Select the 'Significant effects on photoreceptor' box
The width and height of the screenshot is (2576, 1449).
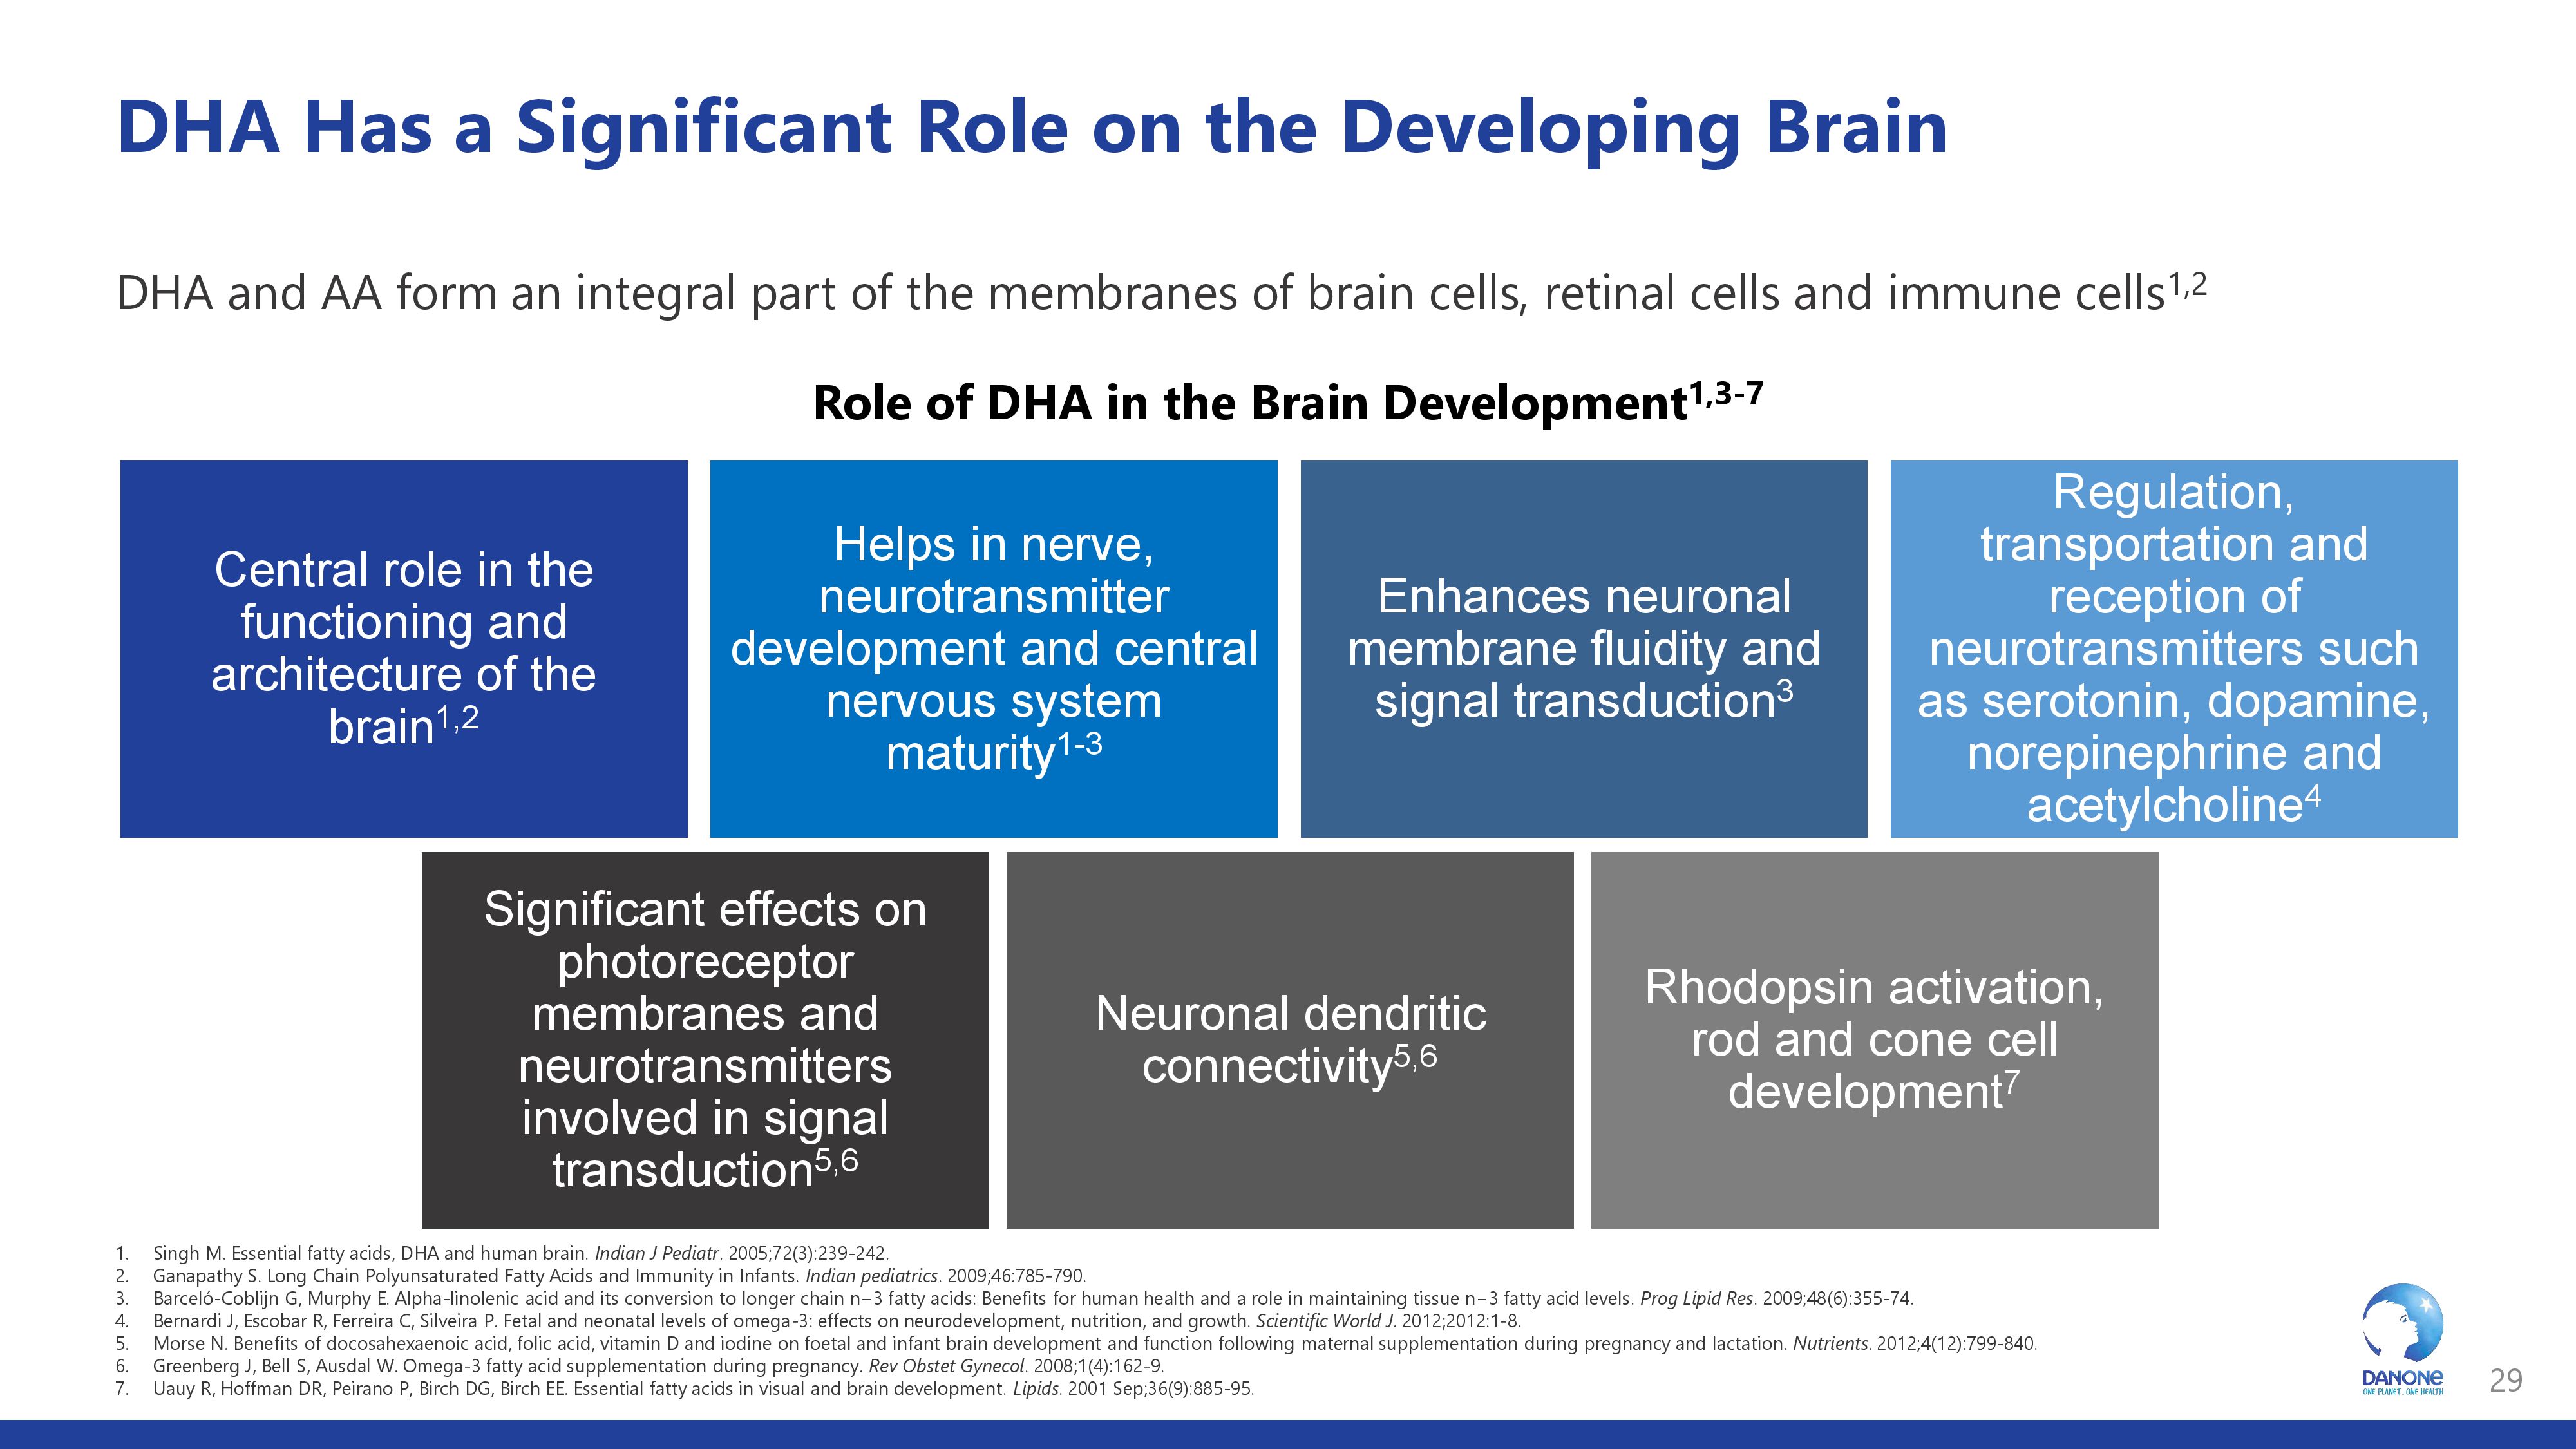pyautogui.click(x=705, y=1039)
